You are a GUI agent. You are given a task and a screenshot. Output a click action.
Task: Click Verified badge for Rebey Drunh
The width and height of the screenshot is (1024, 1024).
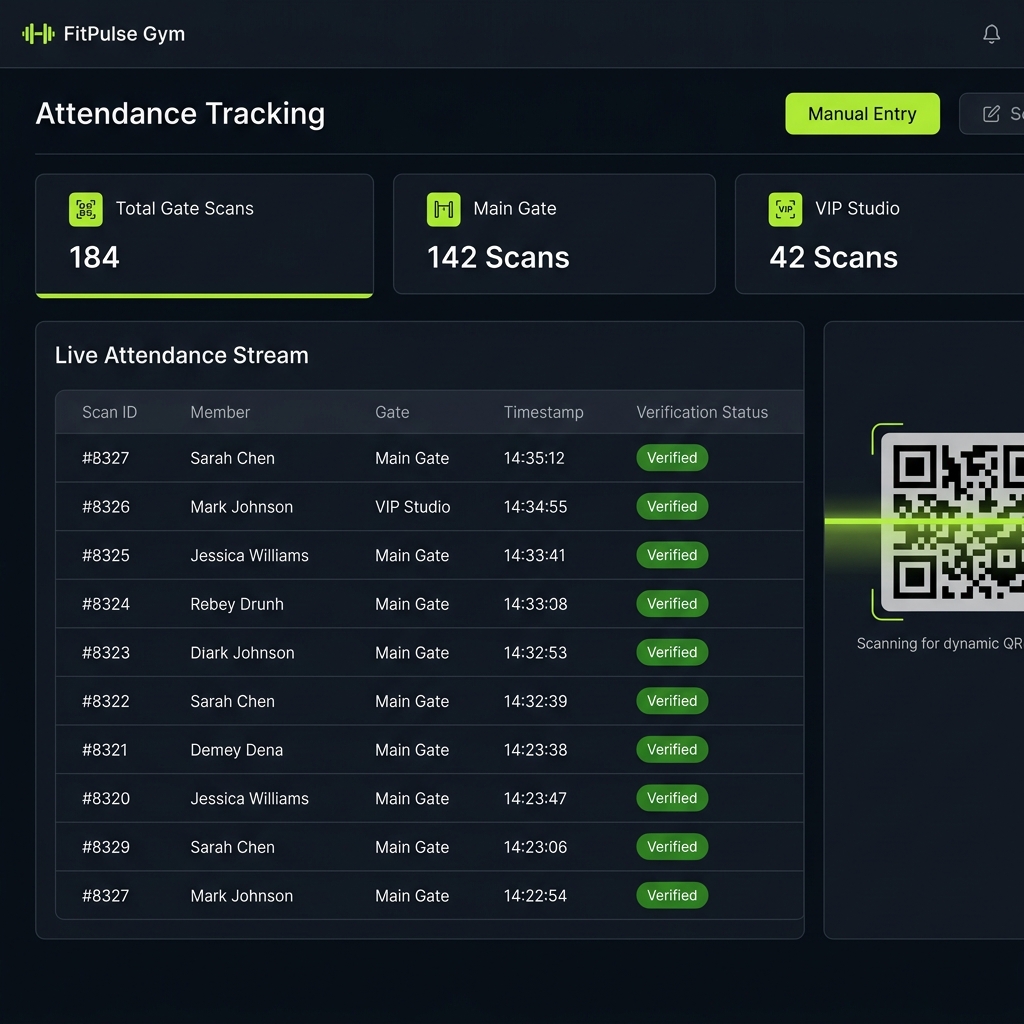pos(672,603)
